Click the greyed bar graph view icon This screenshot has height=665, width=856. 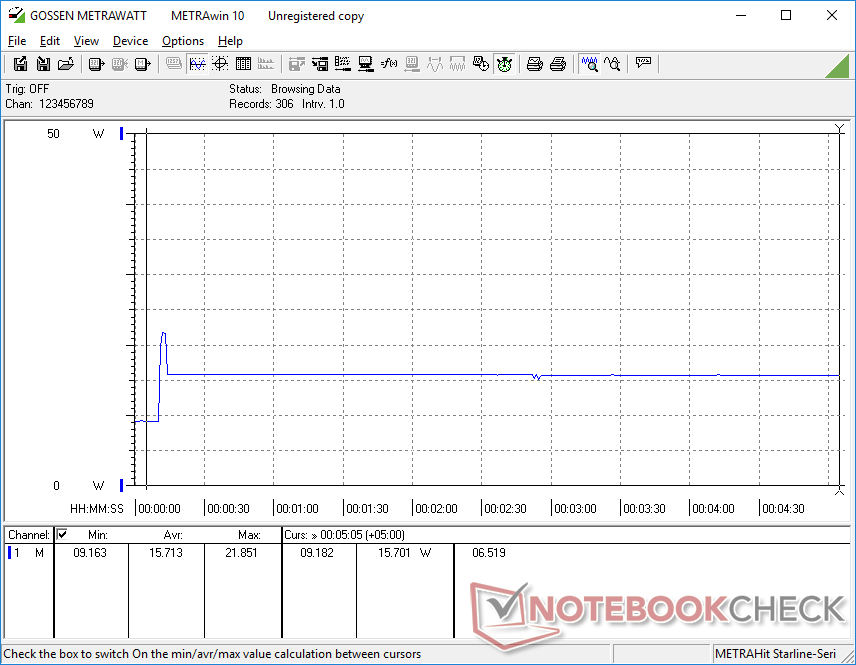pyautogui.click(x=266, y=64)
